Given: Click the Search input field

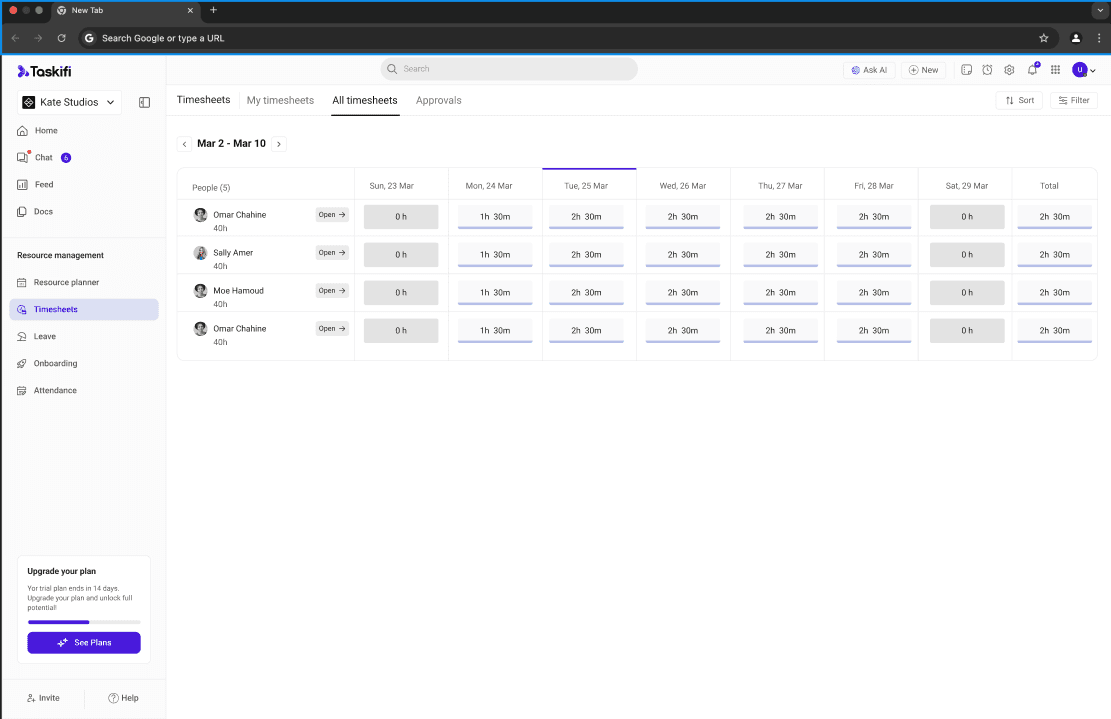Looking at the screenshot, I should tap(509, 69).
